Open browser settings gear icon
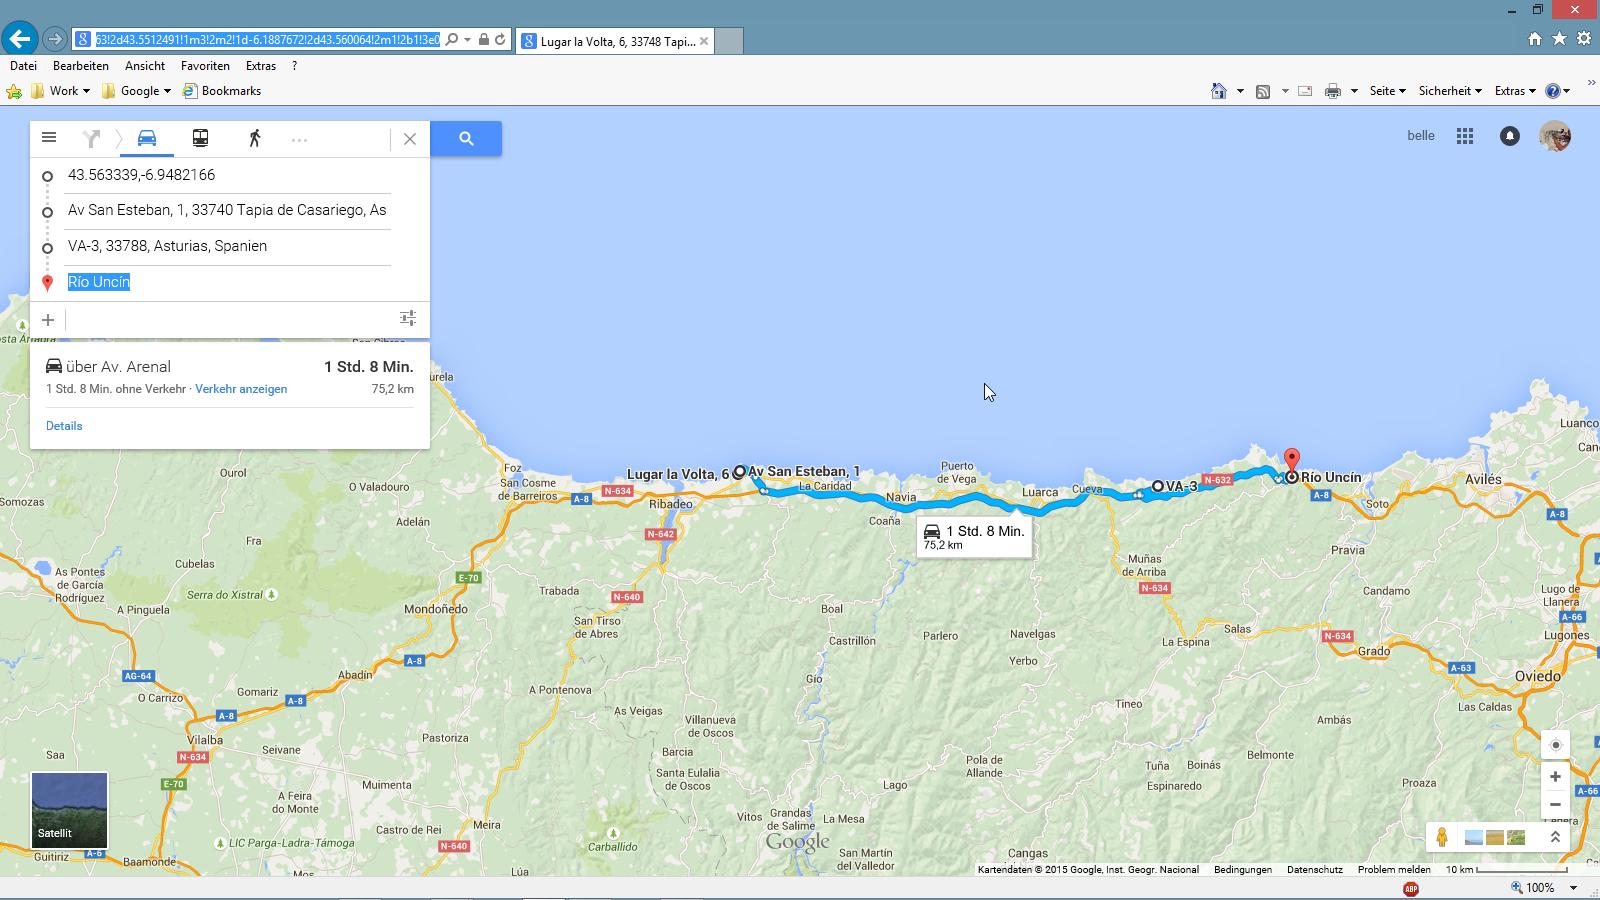Viewport: 1600px width, 900px height. [1584, 39]
